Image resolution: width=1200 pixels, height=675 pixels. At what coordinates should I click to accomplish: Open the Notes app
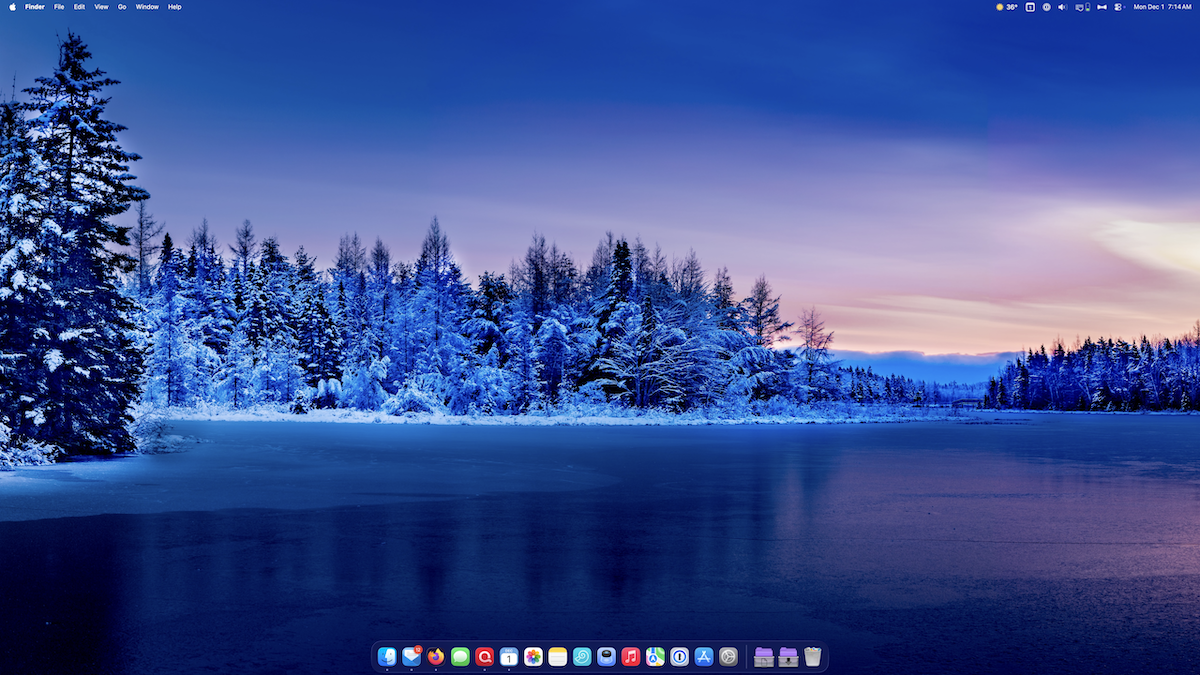coord(555,657)
